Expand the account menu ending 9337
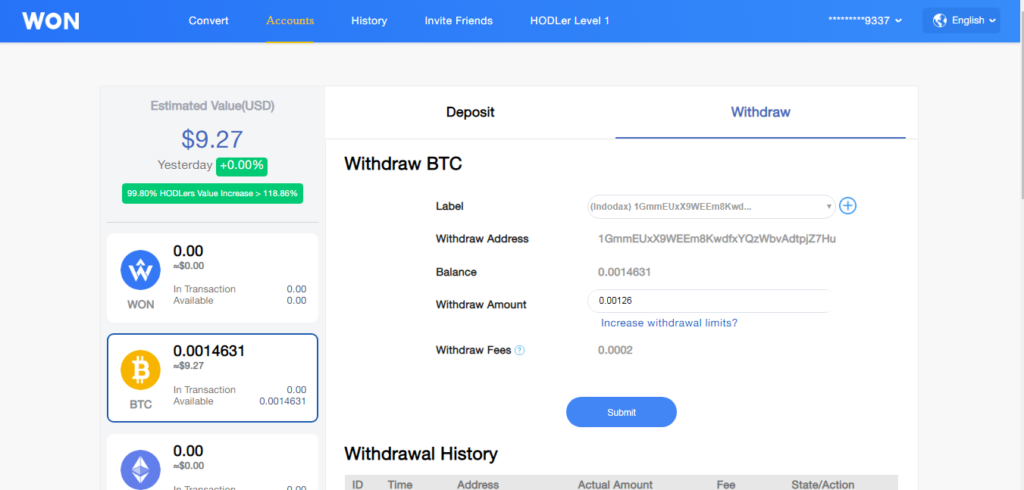 865,21
